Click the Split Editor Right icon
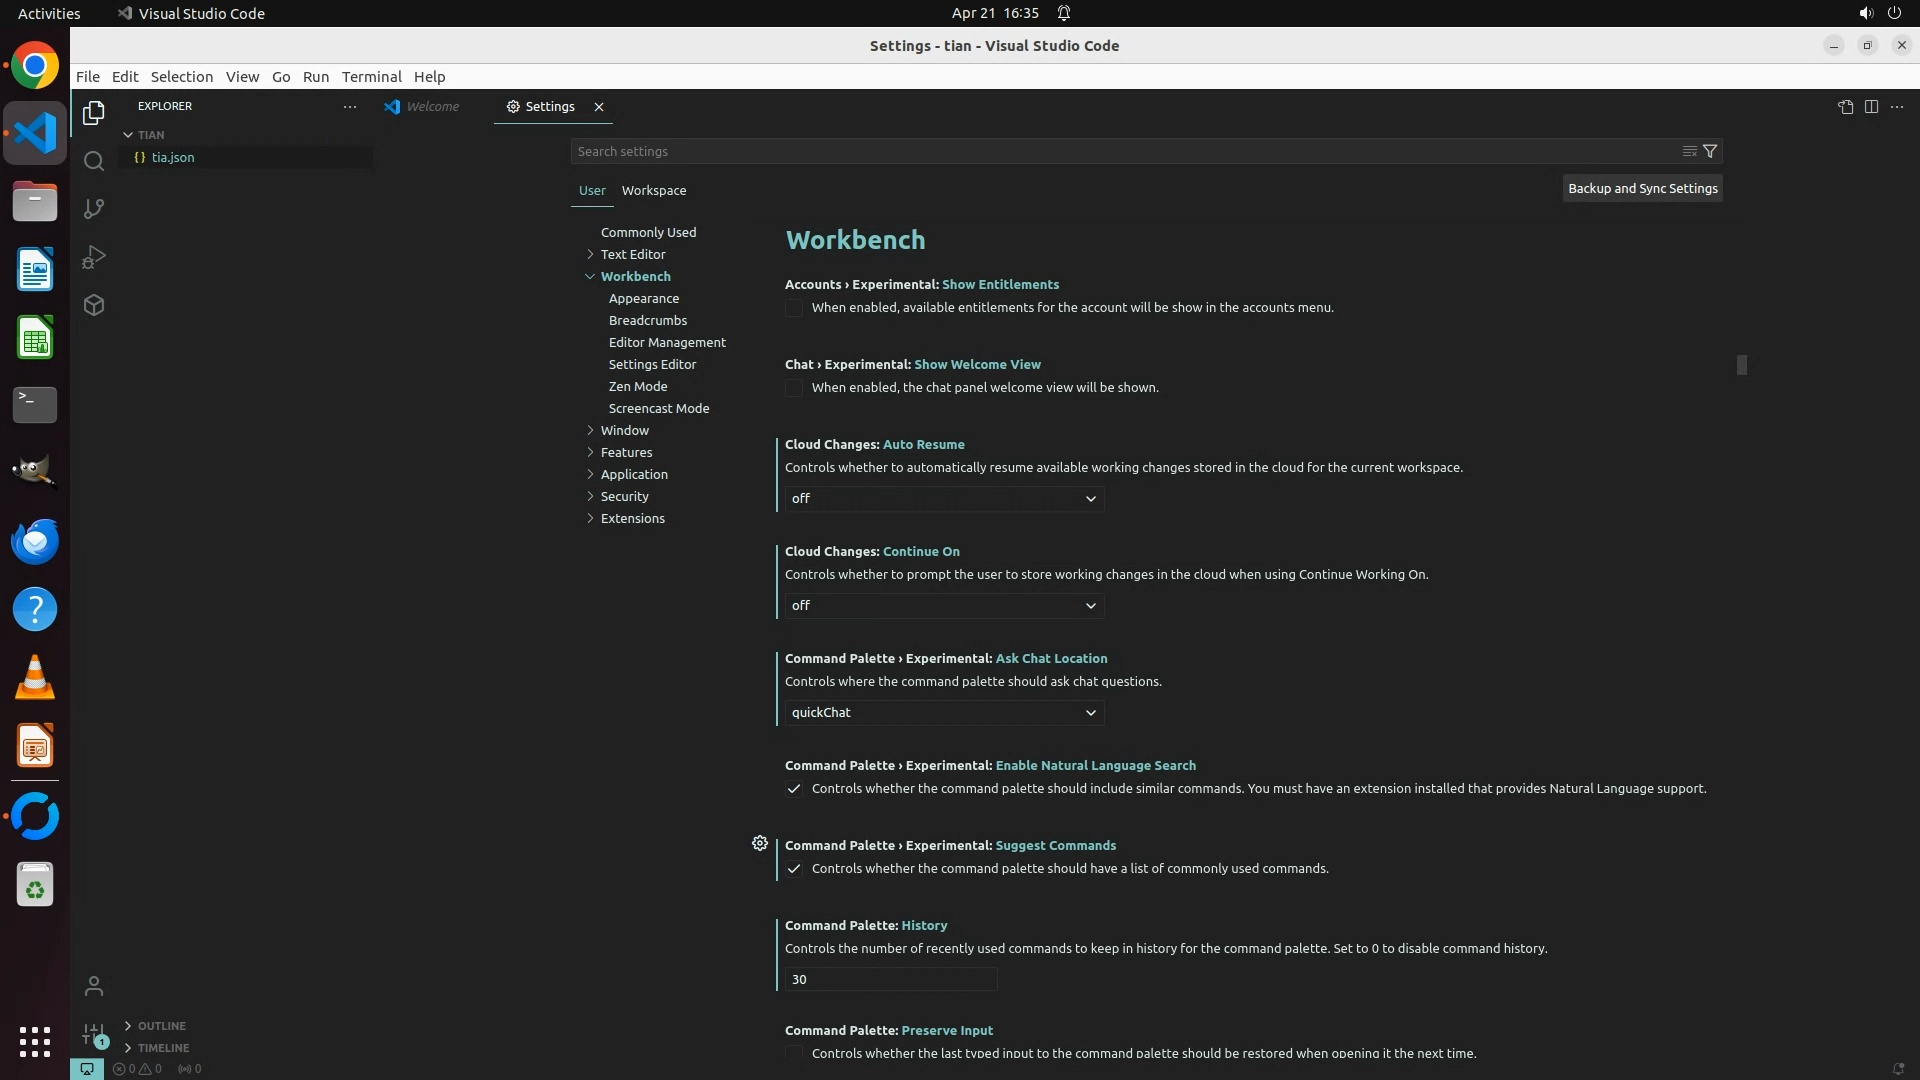This screenshot has width=1920, height=1080. 1871,107
